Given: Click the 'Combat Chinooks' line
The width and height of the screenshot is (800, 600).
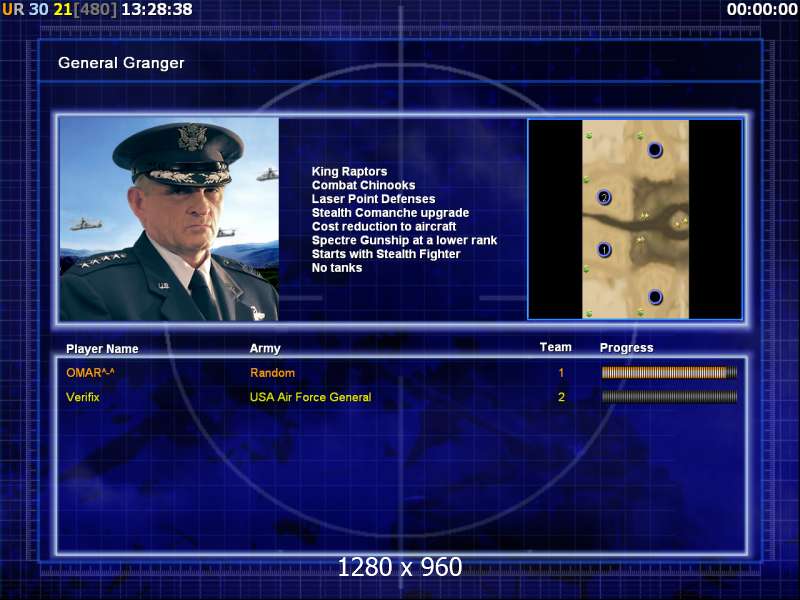Looking at the screenshot, I should pyautogui.click(x=363, y=185).
